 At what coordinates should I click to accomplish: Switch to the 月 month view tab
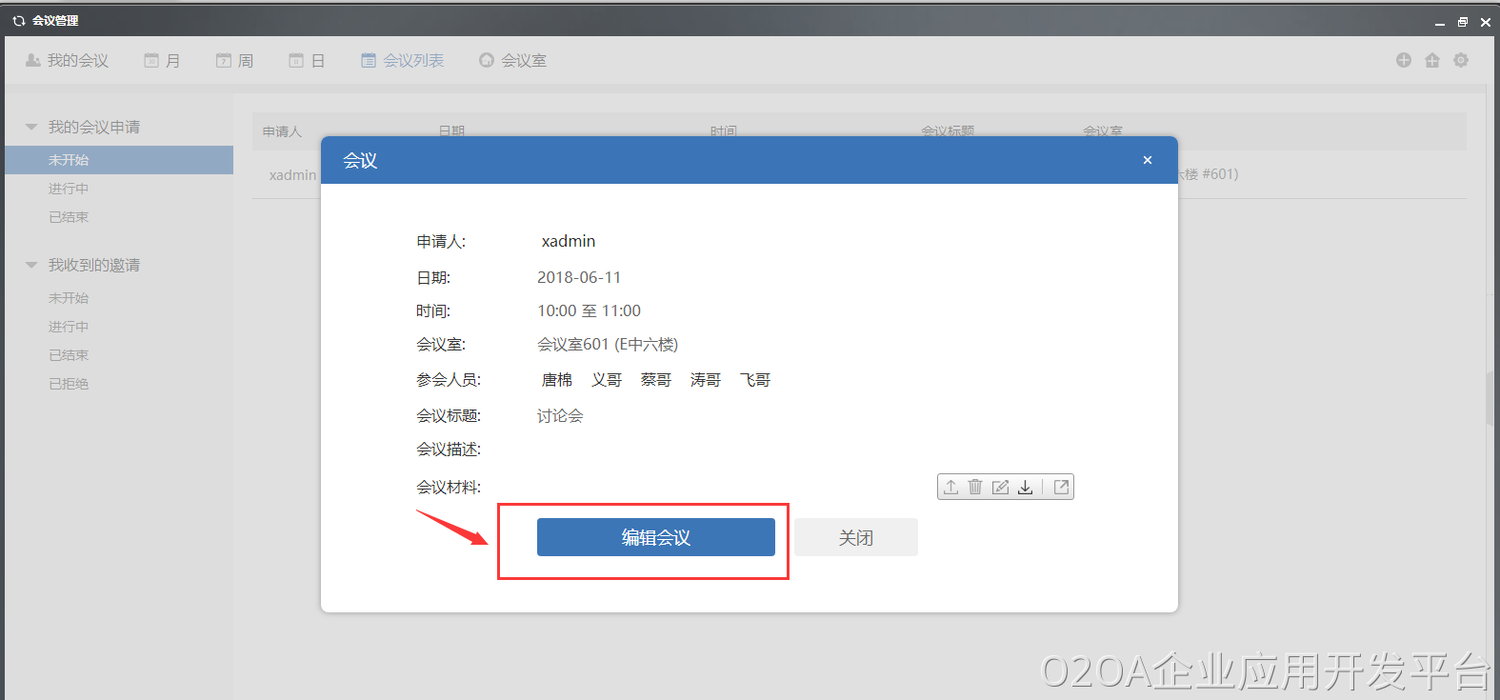(162, 61)
